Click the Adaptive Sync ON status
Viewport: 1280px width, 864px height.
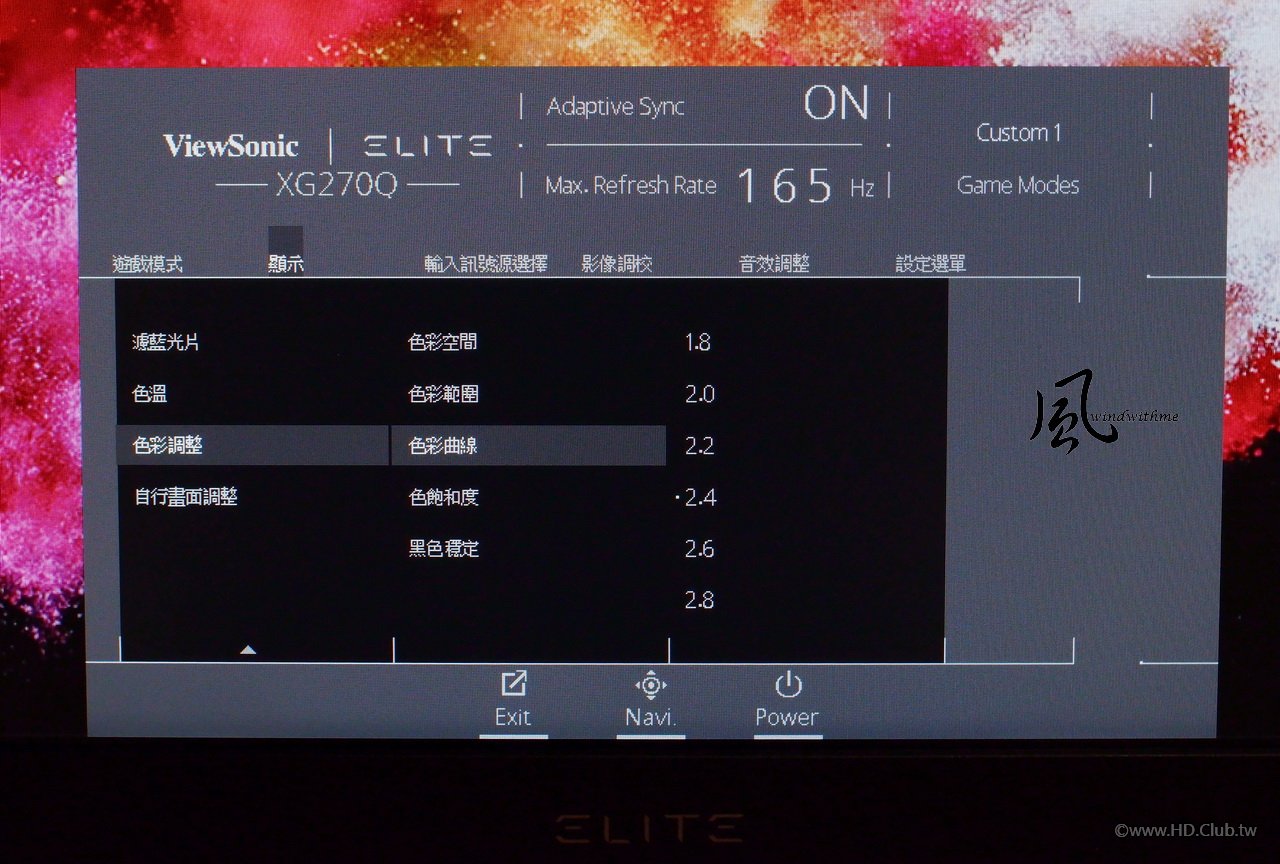[837, 104]
